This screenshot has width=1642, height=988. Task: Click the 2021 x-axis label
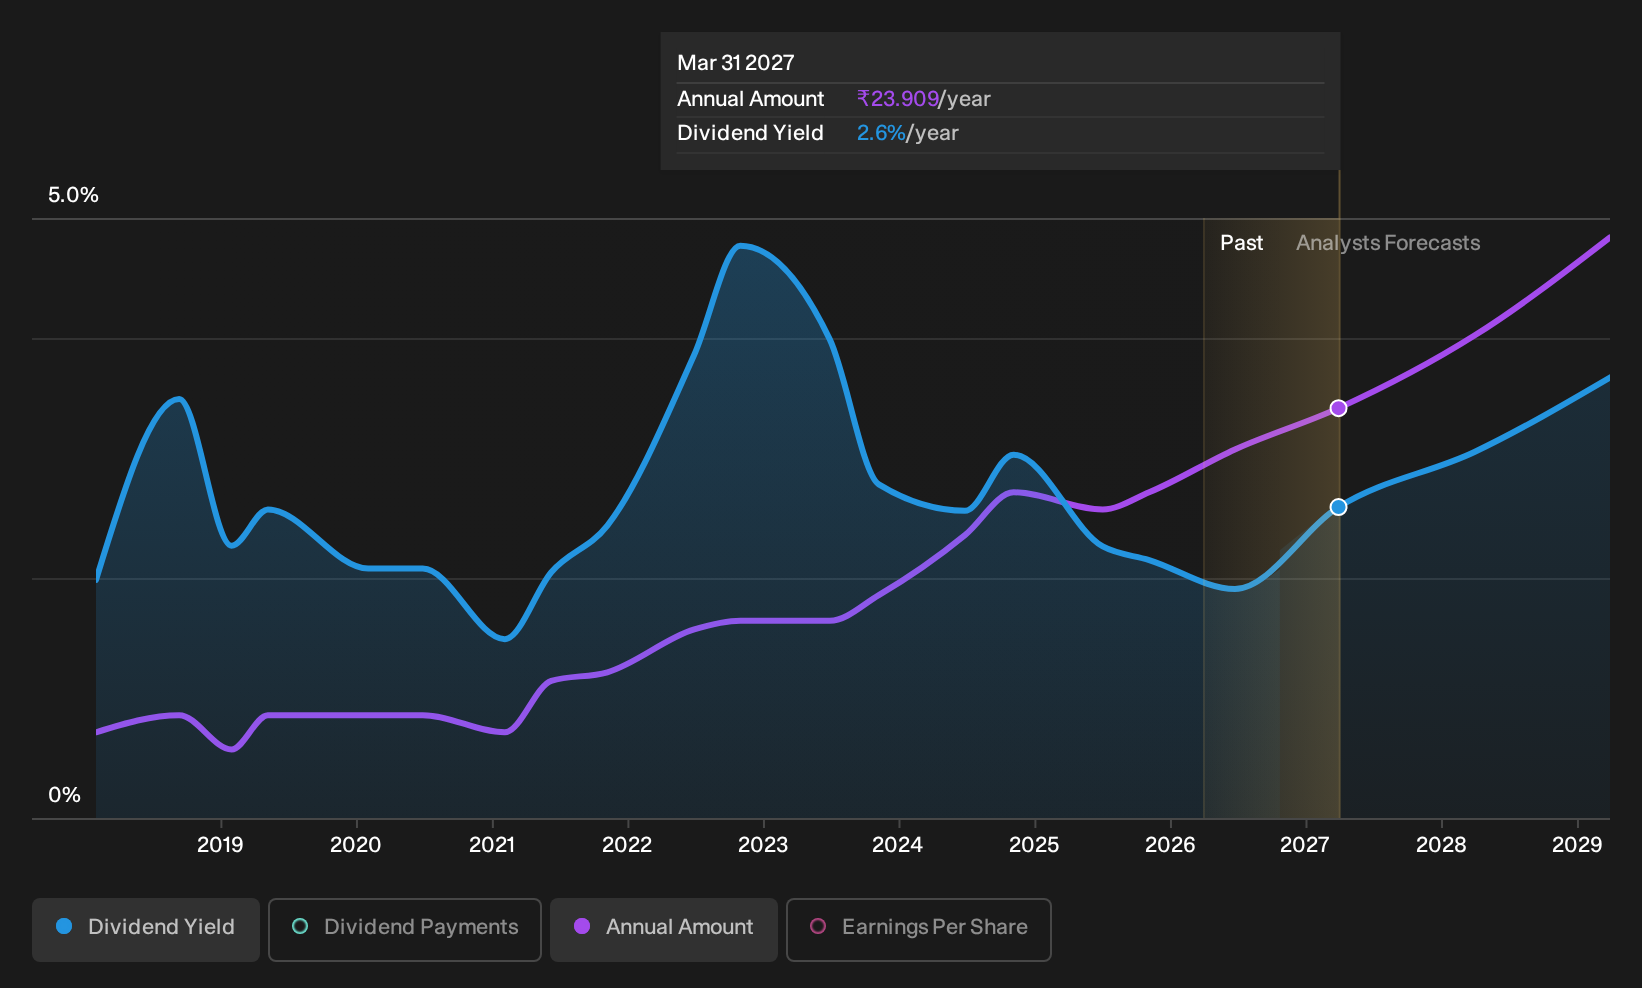[492, 845]
